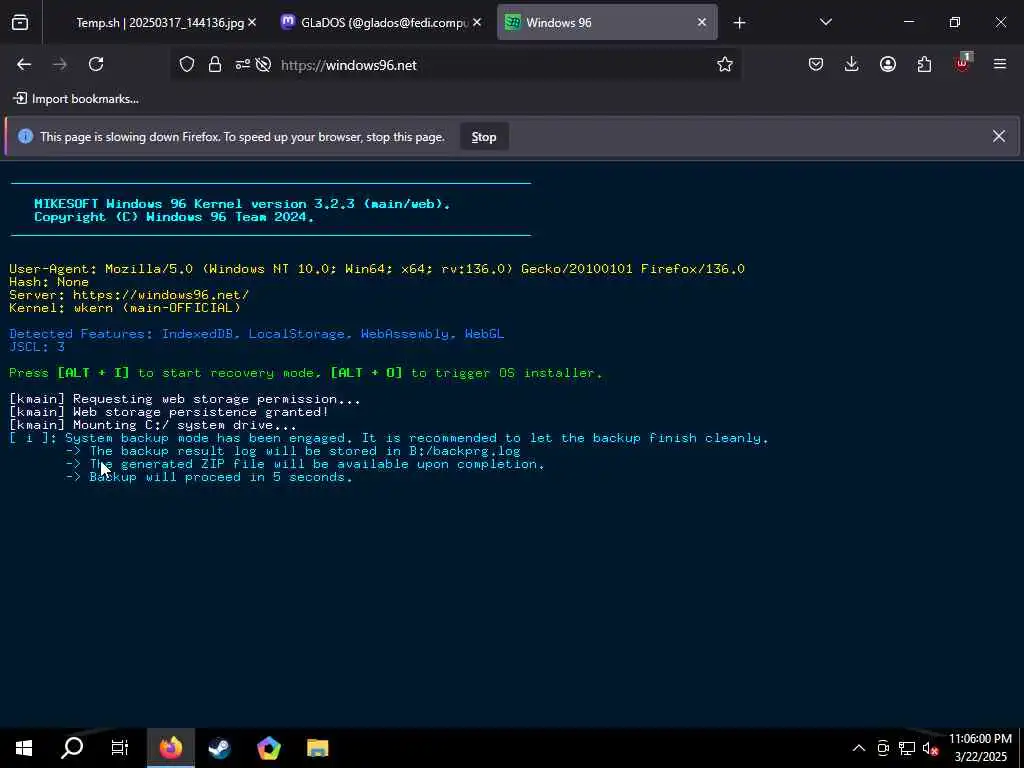1024x768 pixels.
Task: Click the MIKESOFT Windows 96 Kernel version line
Action: click(242, 204)
